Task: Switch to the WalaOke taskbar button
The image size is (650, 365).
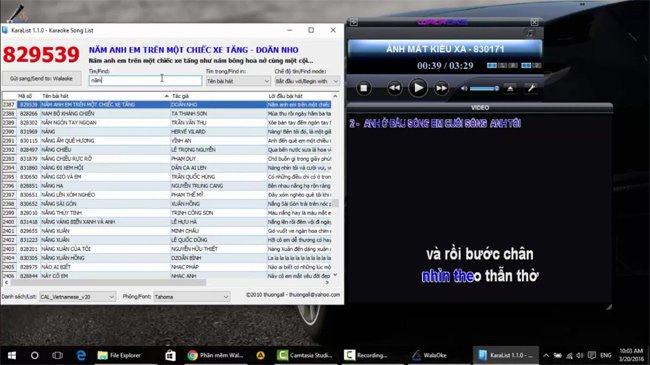Action: (x=429, y=355)
